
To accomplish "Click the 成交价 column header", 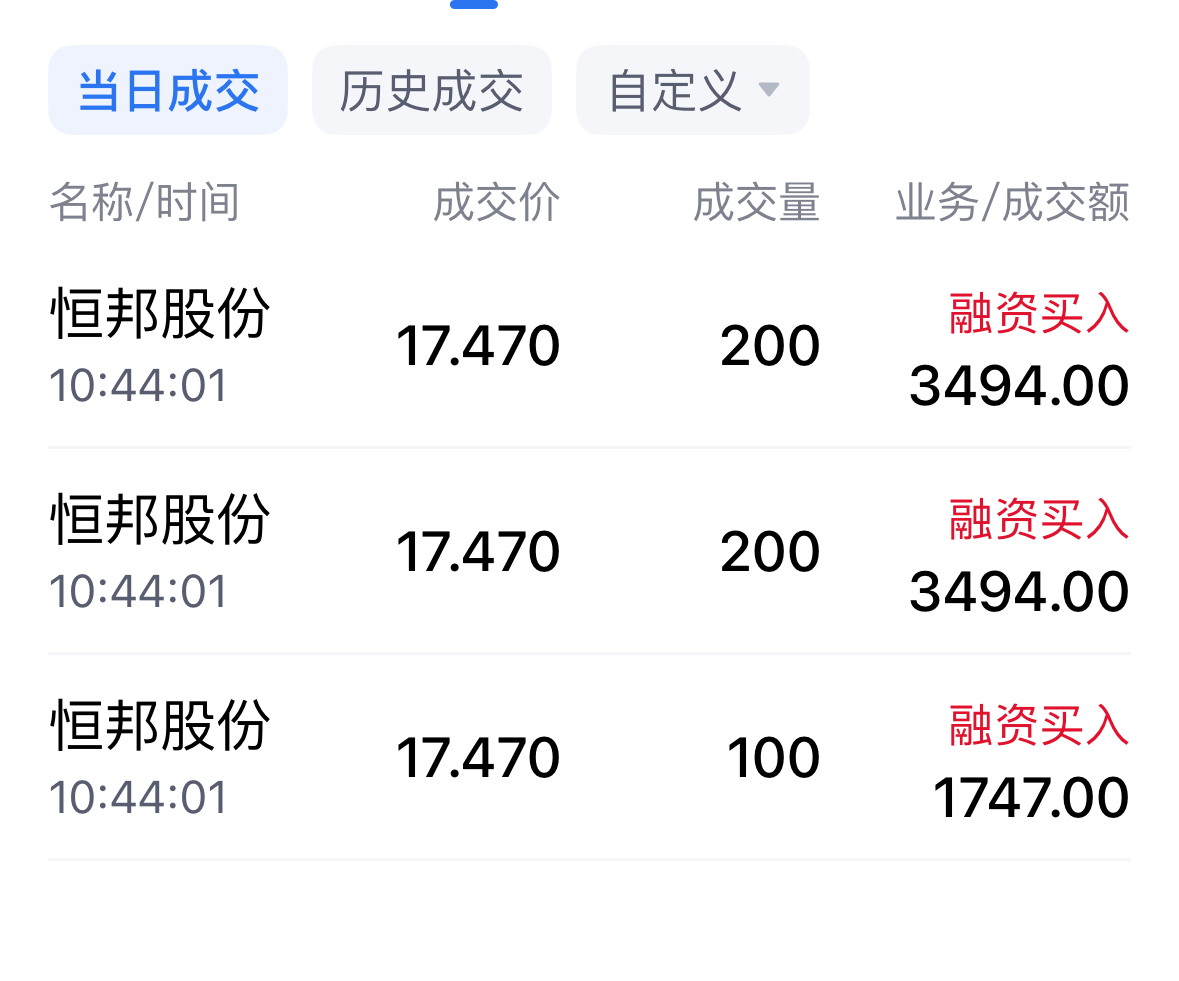I will point(496,203).
